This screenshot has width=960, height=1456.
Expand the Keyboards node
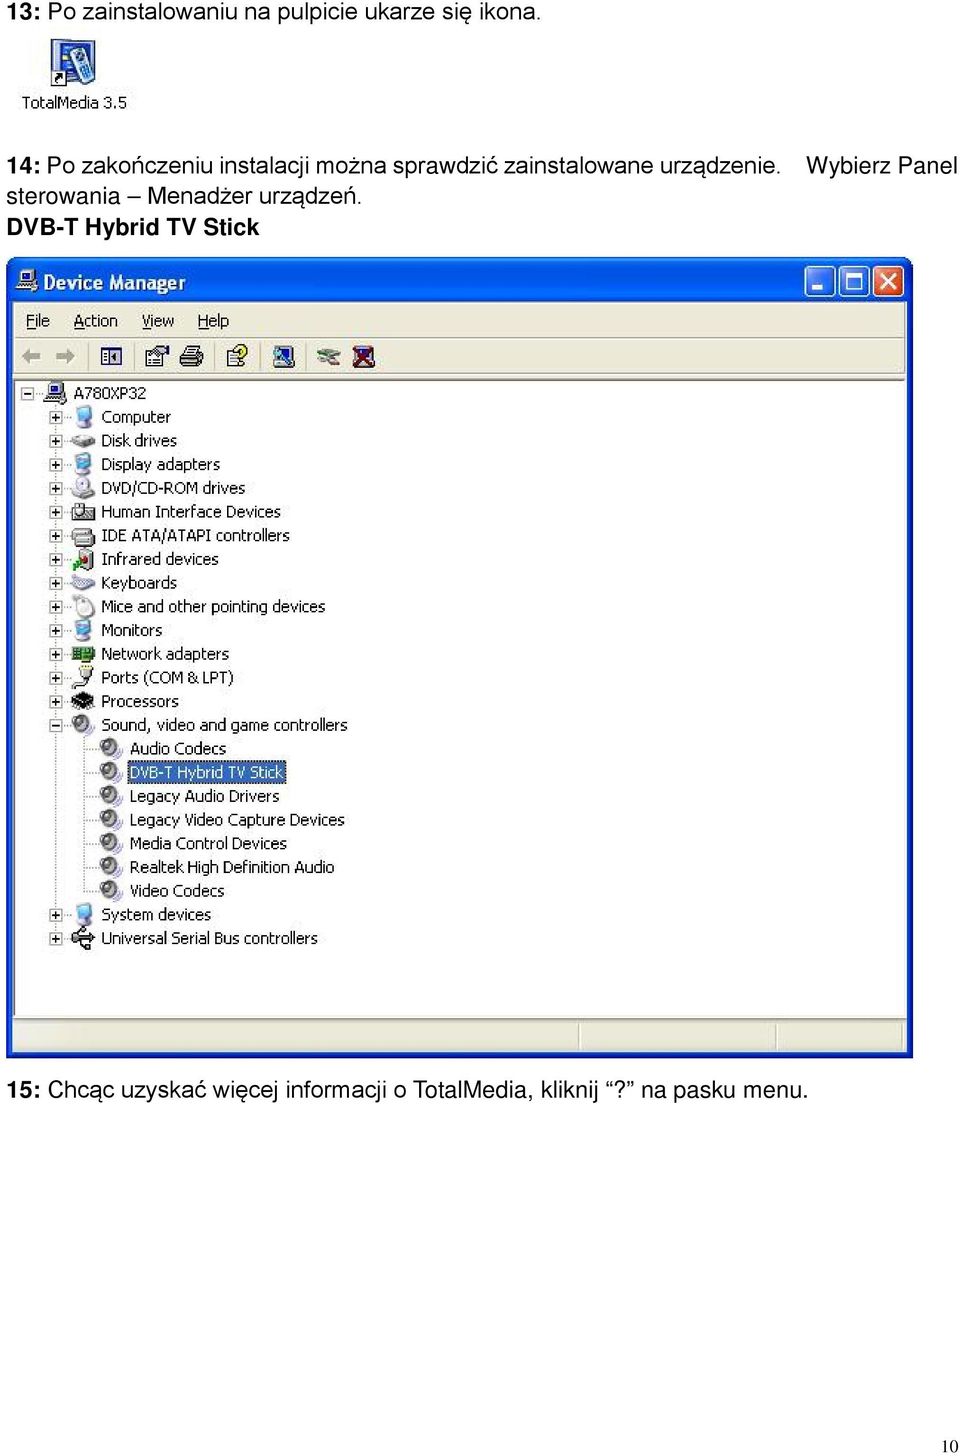click(x=56, y=583)
